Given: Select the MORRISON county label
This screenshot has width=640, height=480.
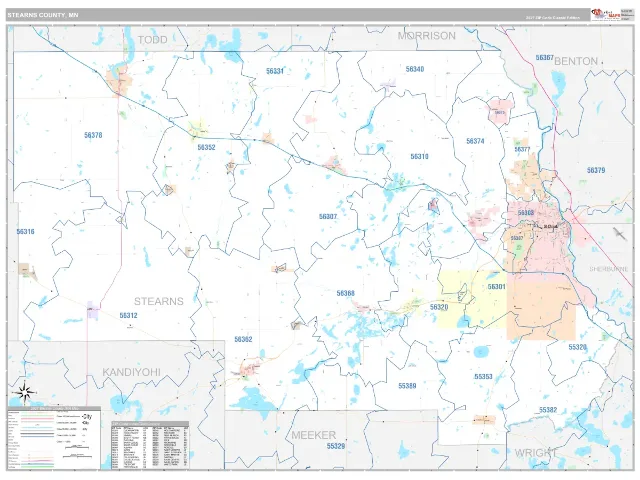Looking at the screenshot, I should click(427, 36).
